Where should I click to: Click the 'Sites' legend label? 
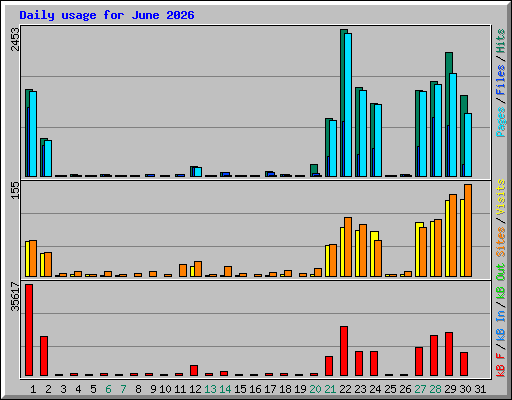pos(501,242)
